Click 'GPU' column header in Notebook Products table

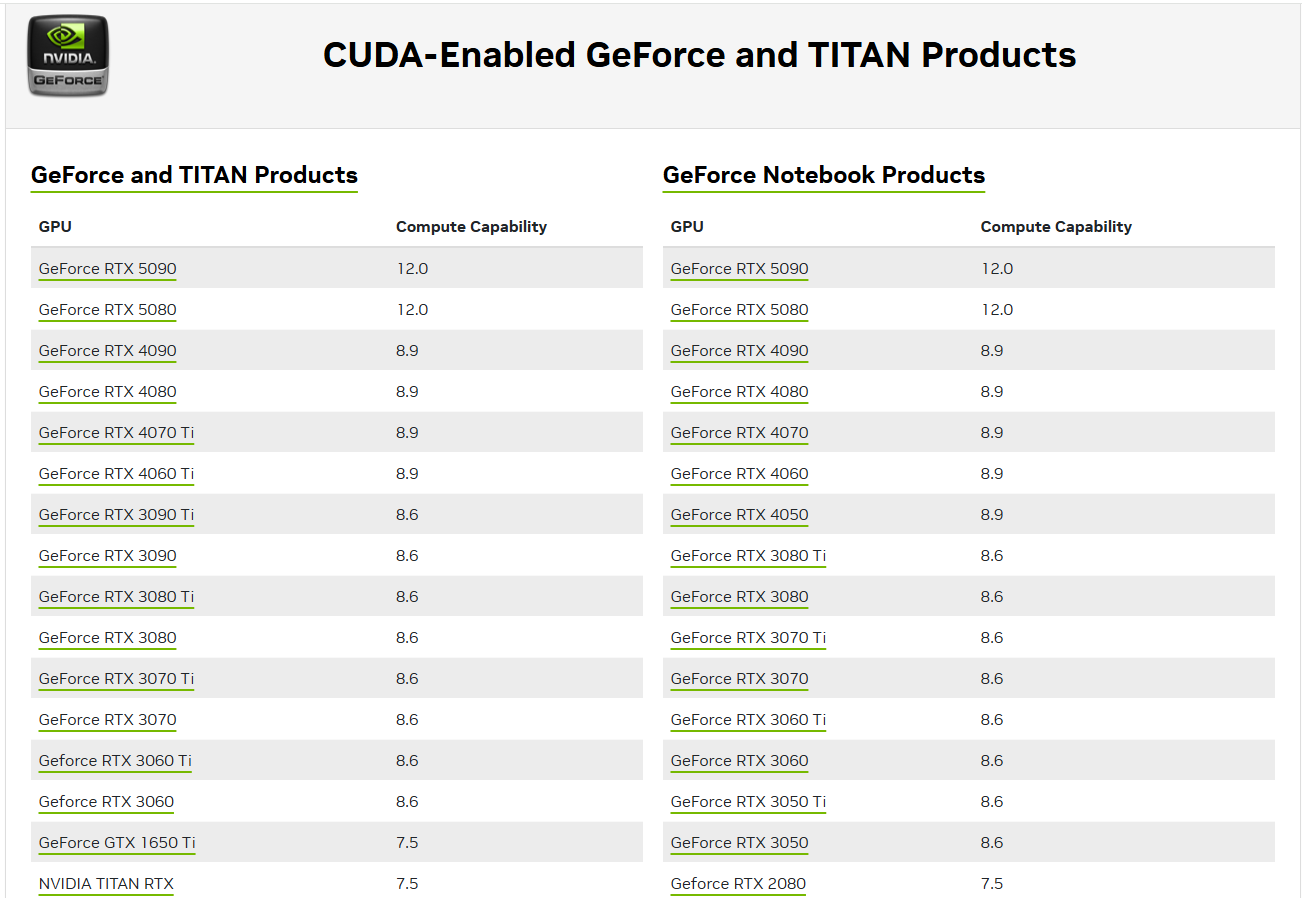[x=687, y=226]
